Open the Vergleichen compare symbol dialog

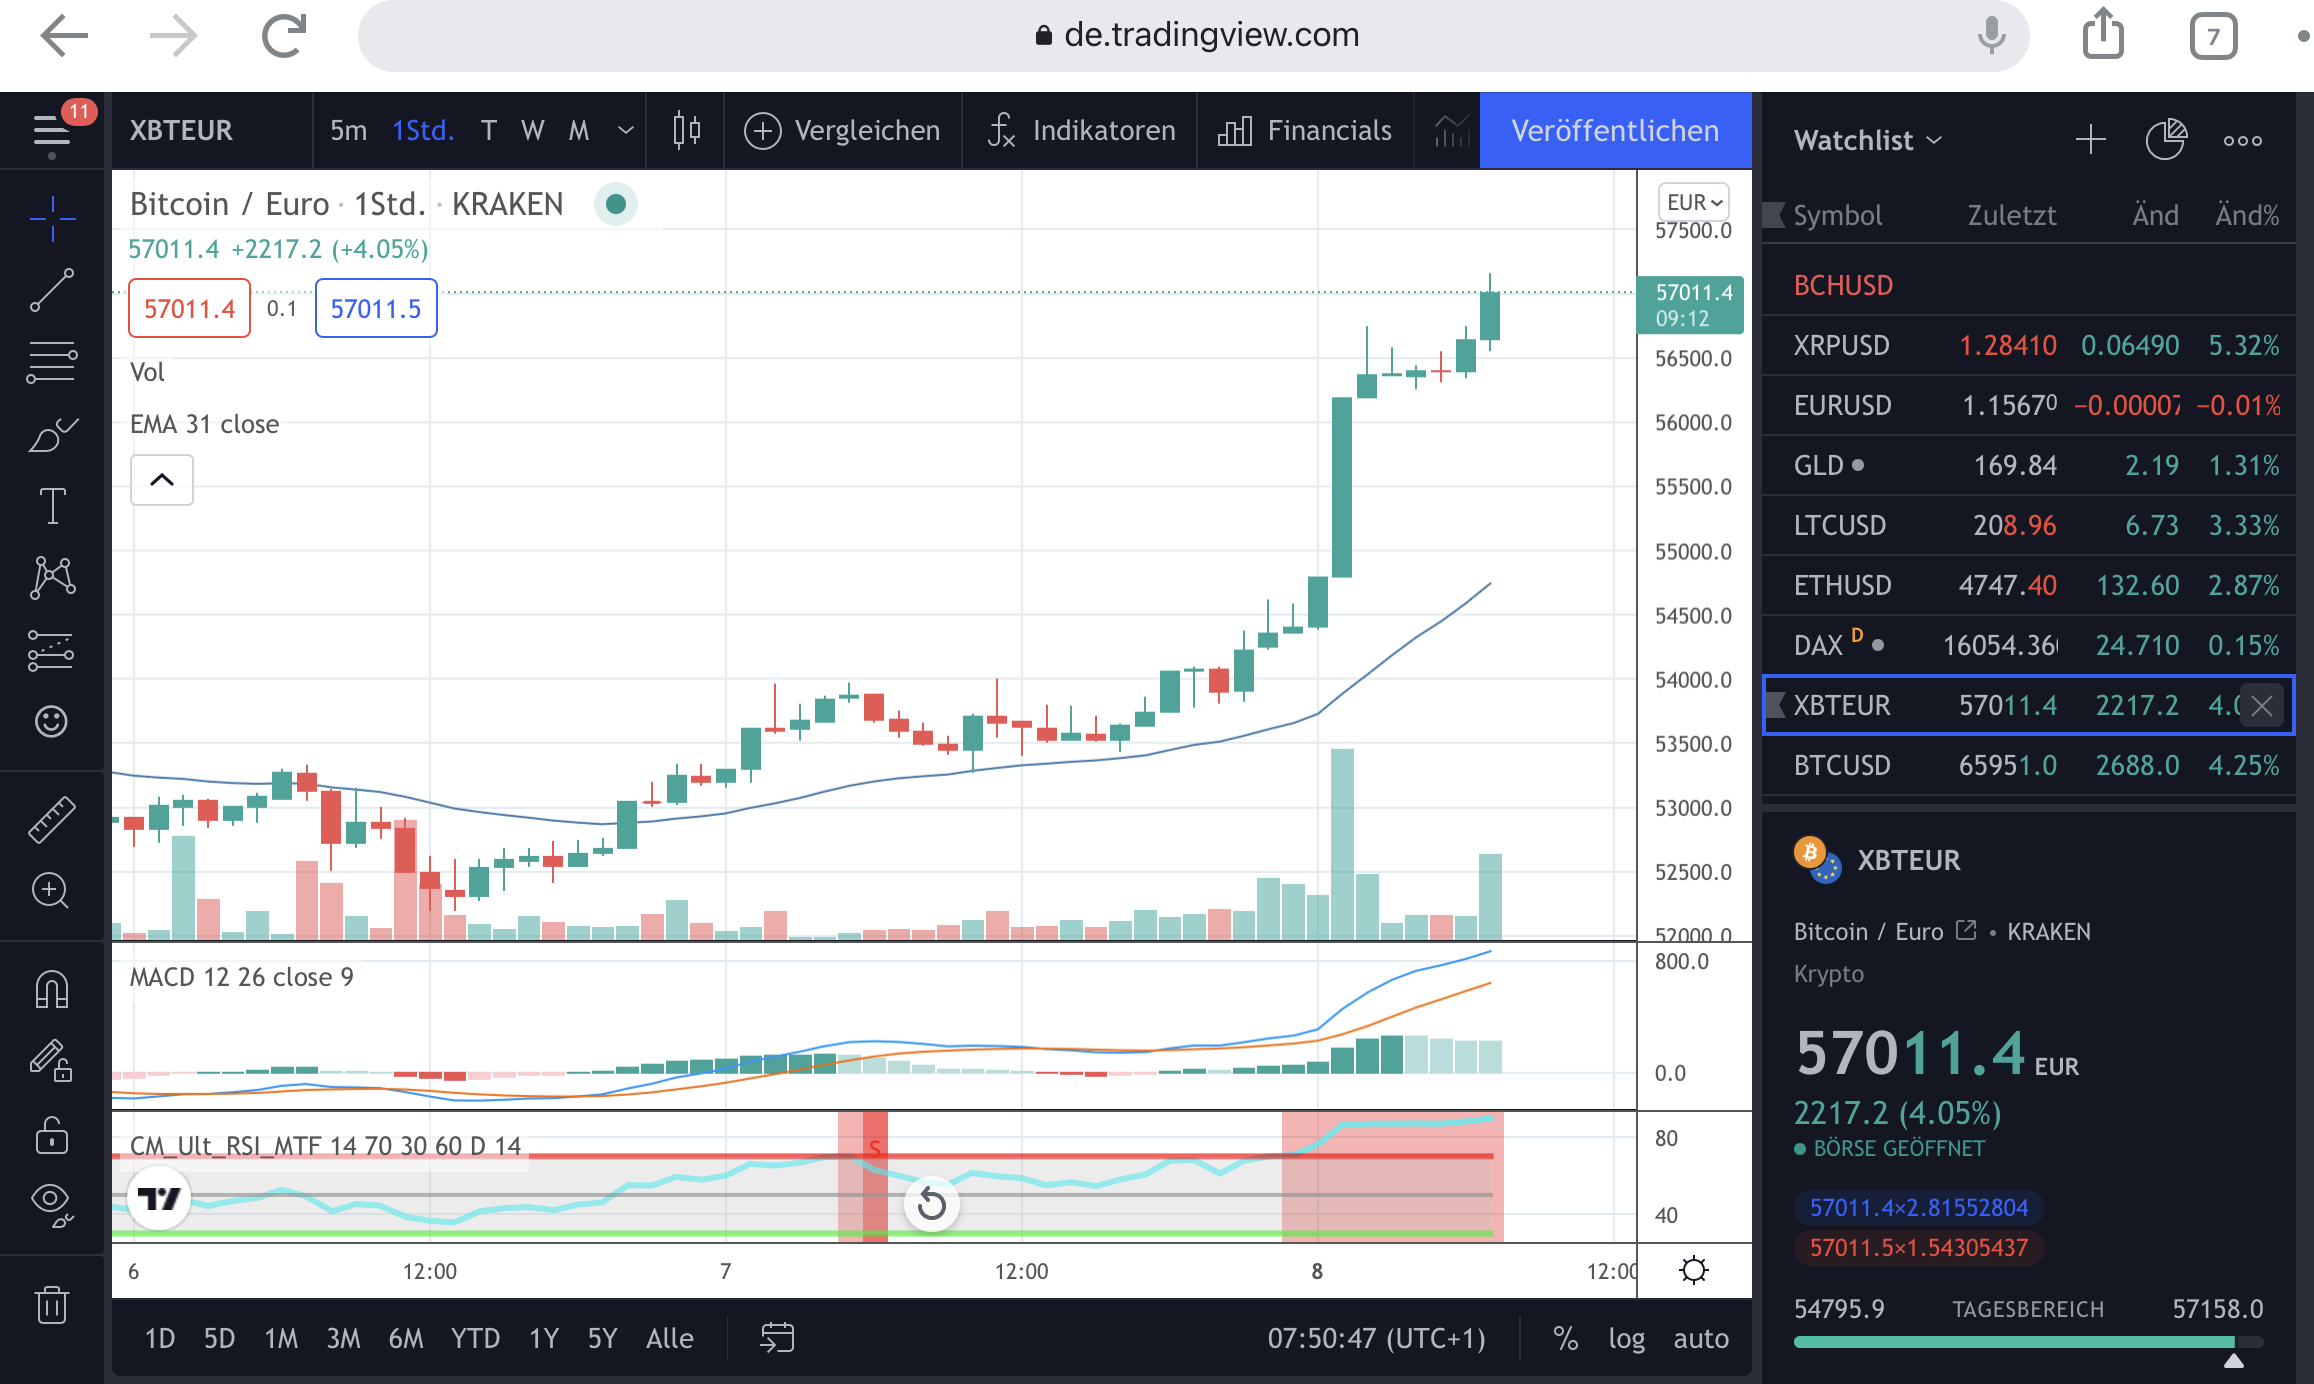[843, 130]
